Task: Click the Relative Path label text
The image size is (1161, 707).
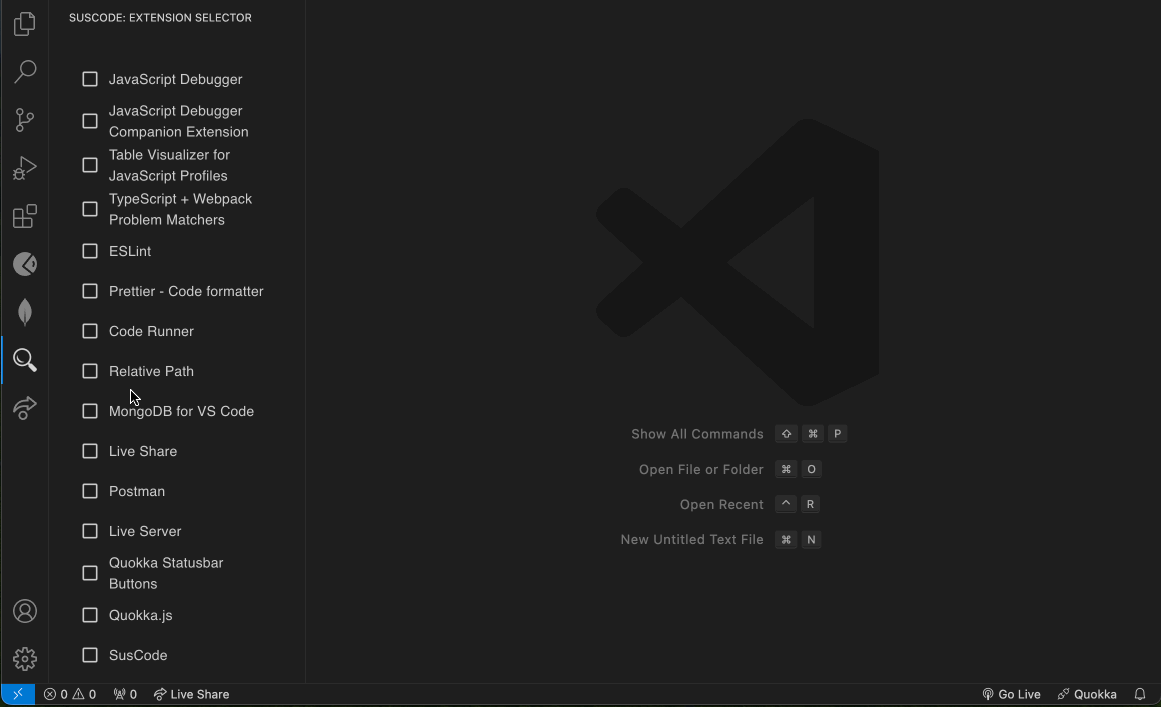Action: 151,371
